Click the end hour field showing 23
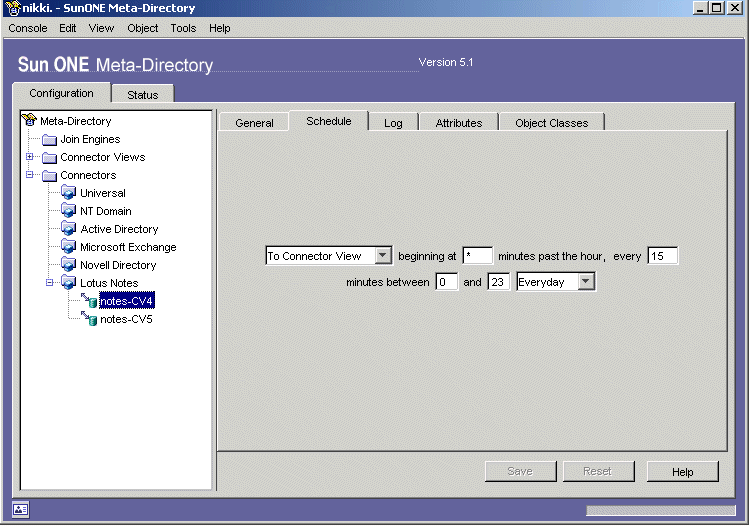This screenshot has width=751, height=527. click(498, 282)
